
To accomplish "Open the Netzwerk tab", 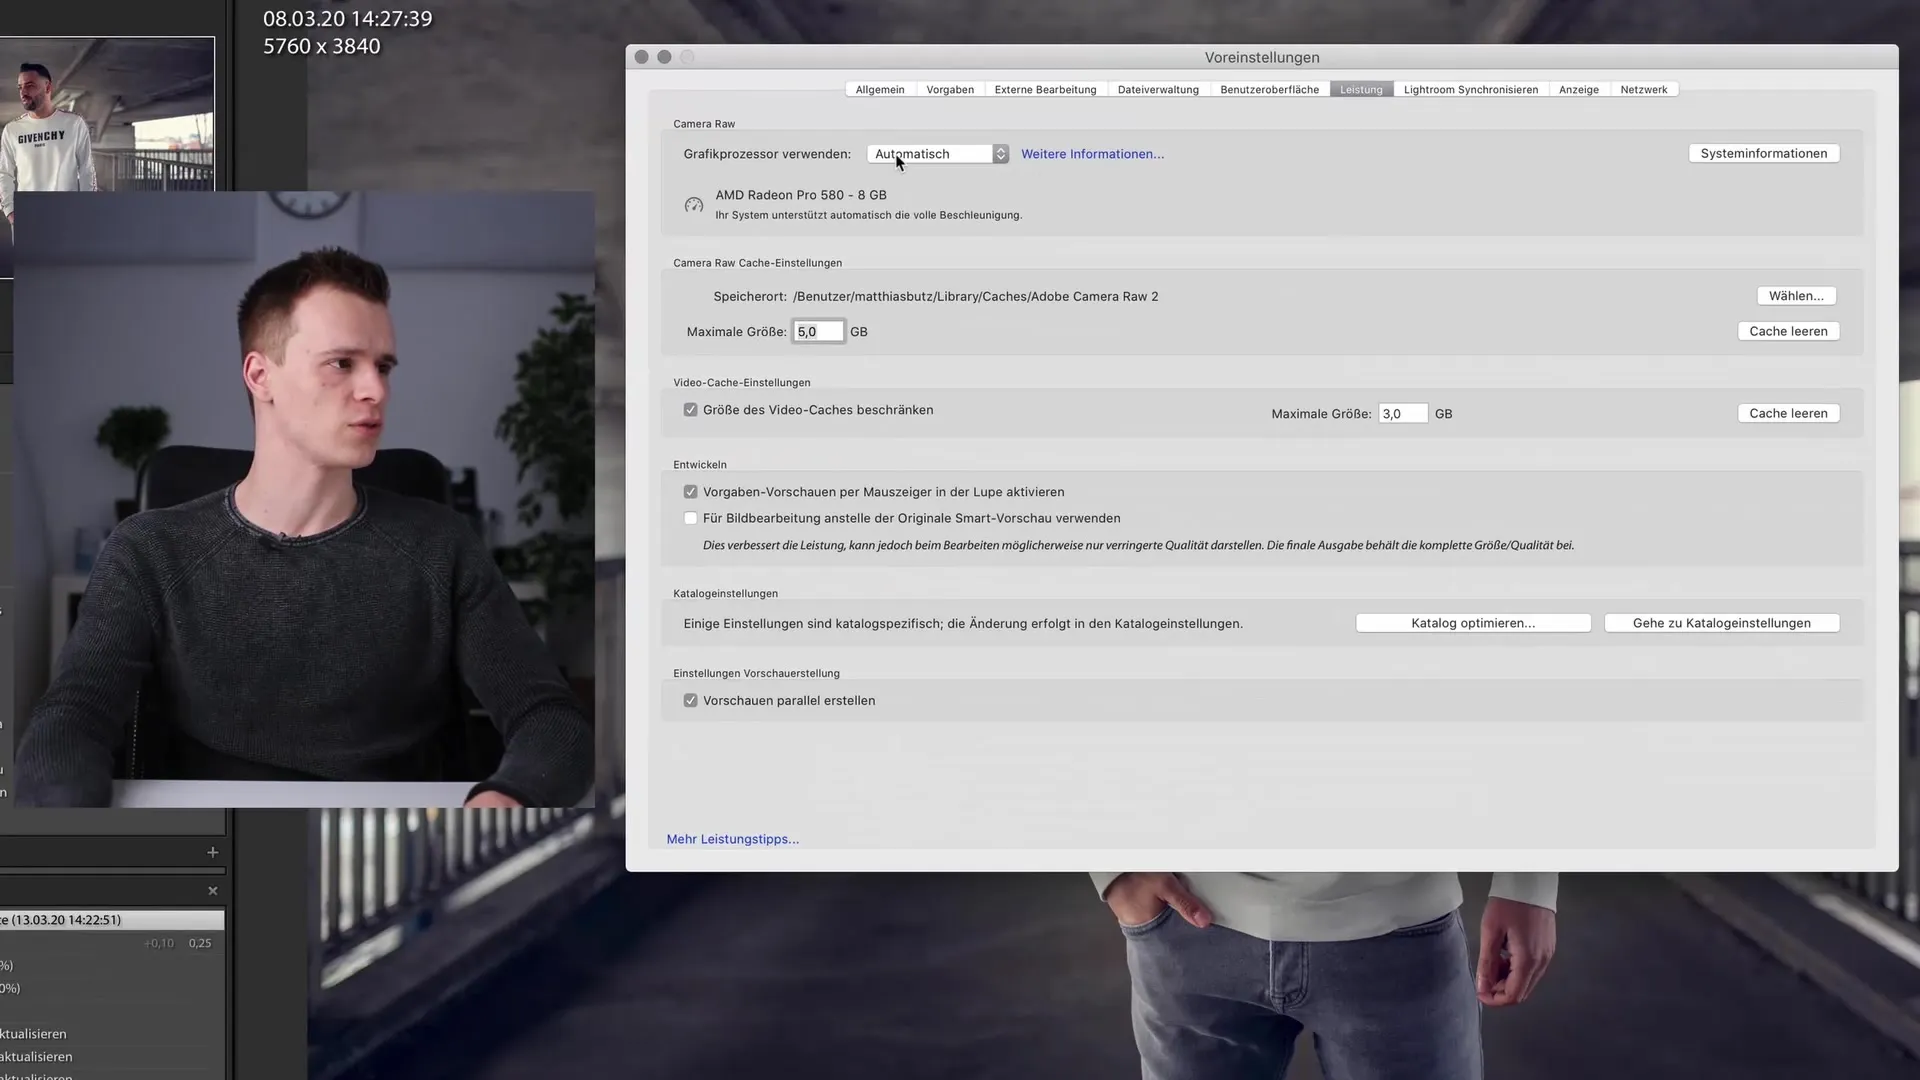I will click(x=1644, y=89).
